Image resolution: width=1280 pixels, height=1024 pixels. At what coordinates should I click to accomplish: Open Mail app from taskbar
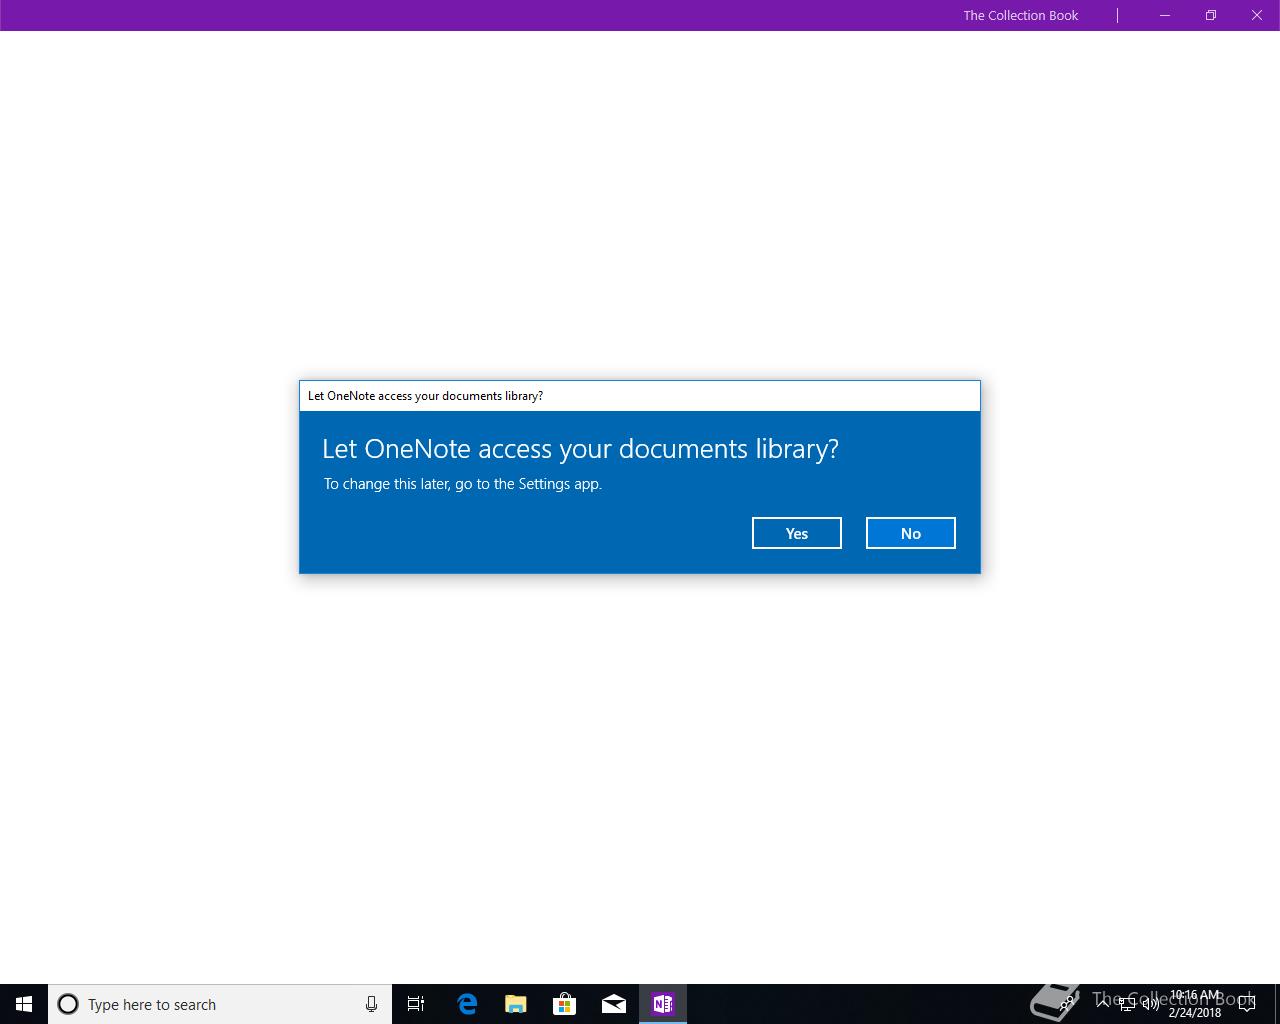click(614, 1004)
